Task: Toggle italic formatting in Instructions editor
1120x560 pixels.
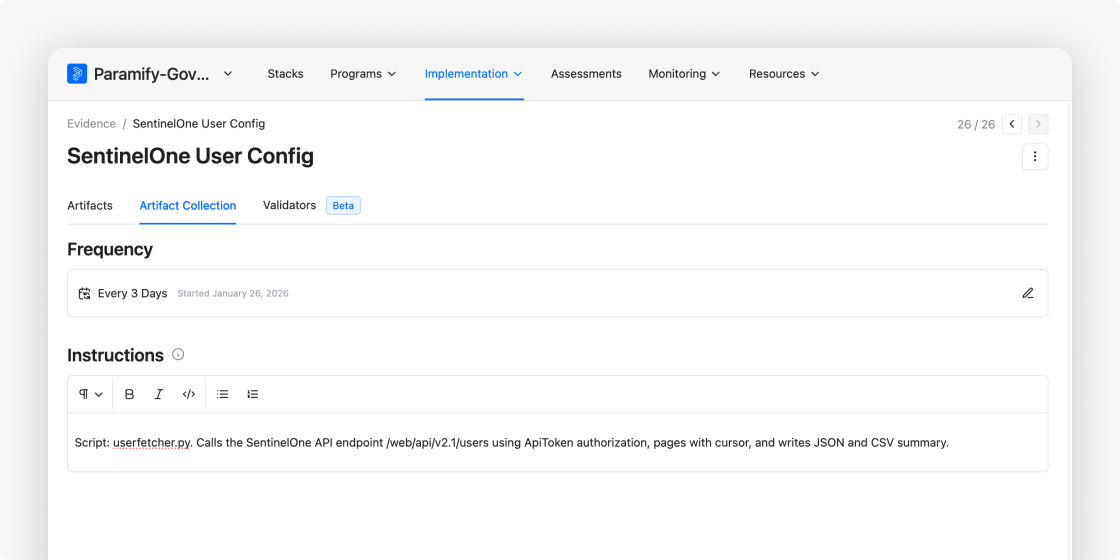Action: click(158, 394)
